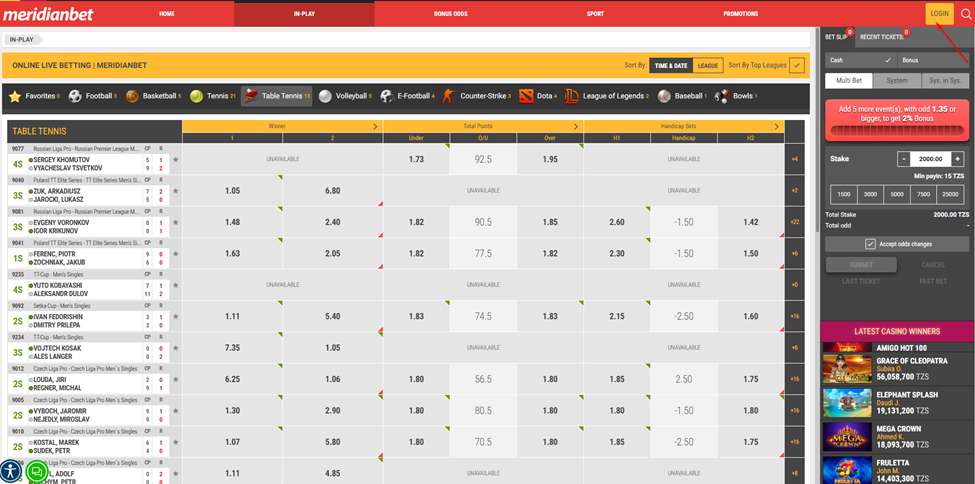Image resolution: width=975 pixels, height=484 pixels.
Task: Open Grace of Cleopatra game thumbnail
Action: coord(847,369)
